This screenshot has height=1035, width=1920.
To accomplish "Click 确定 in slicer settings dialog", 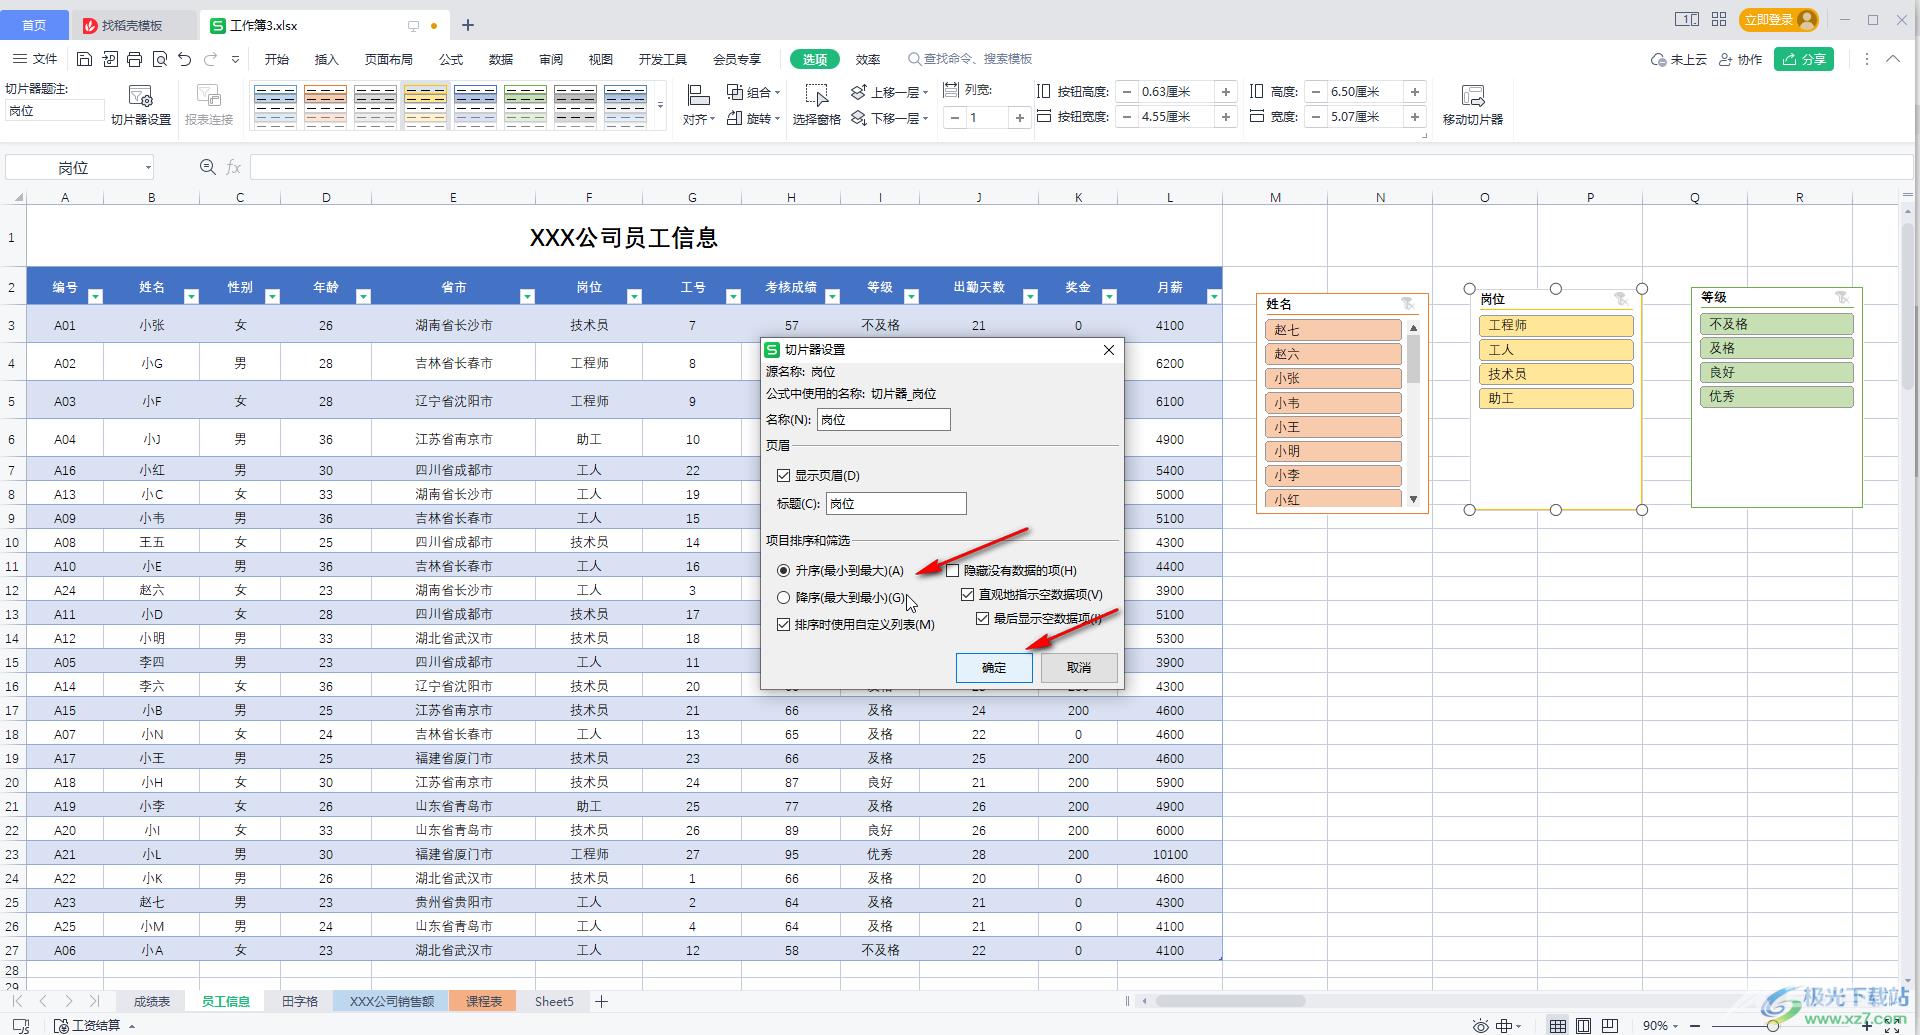I will [x=994, y=668].
